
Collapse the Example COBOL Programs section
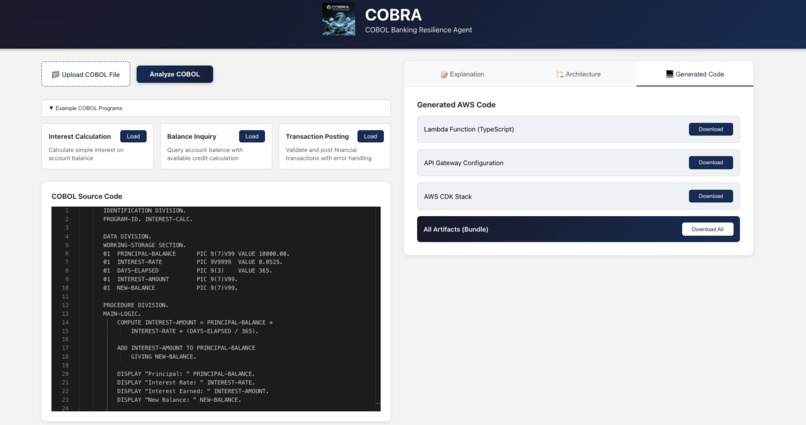[x=216, y=108]
